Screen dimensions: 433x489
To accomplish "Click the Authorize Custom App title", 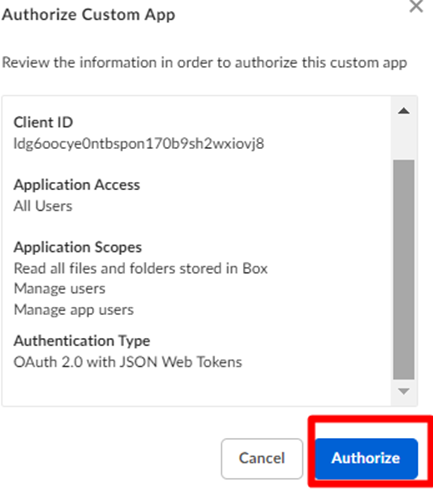I will point(88,15).
